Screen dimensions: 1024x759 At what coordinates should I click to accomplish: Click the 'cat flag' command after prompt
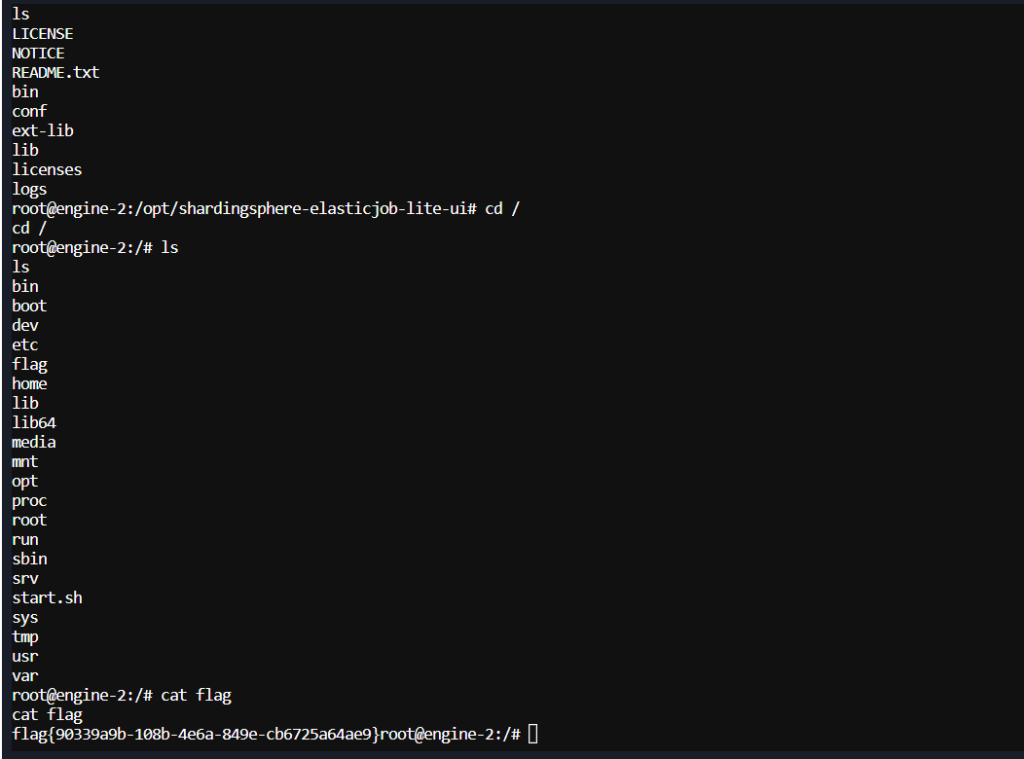pos(196,696)
